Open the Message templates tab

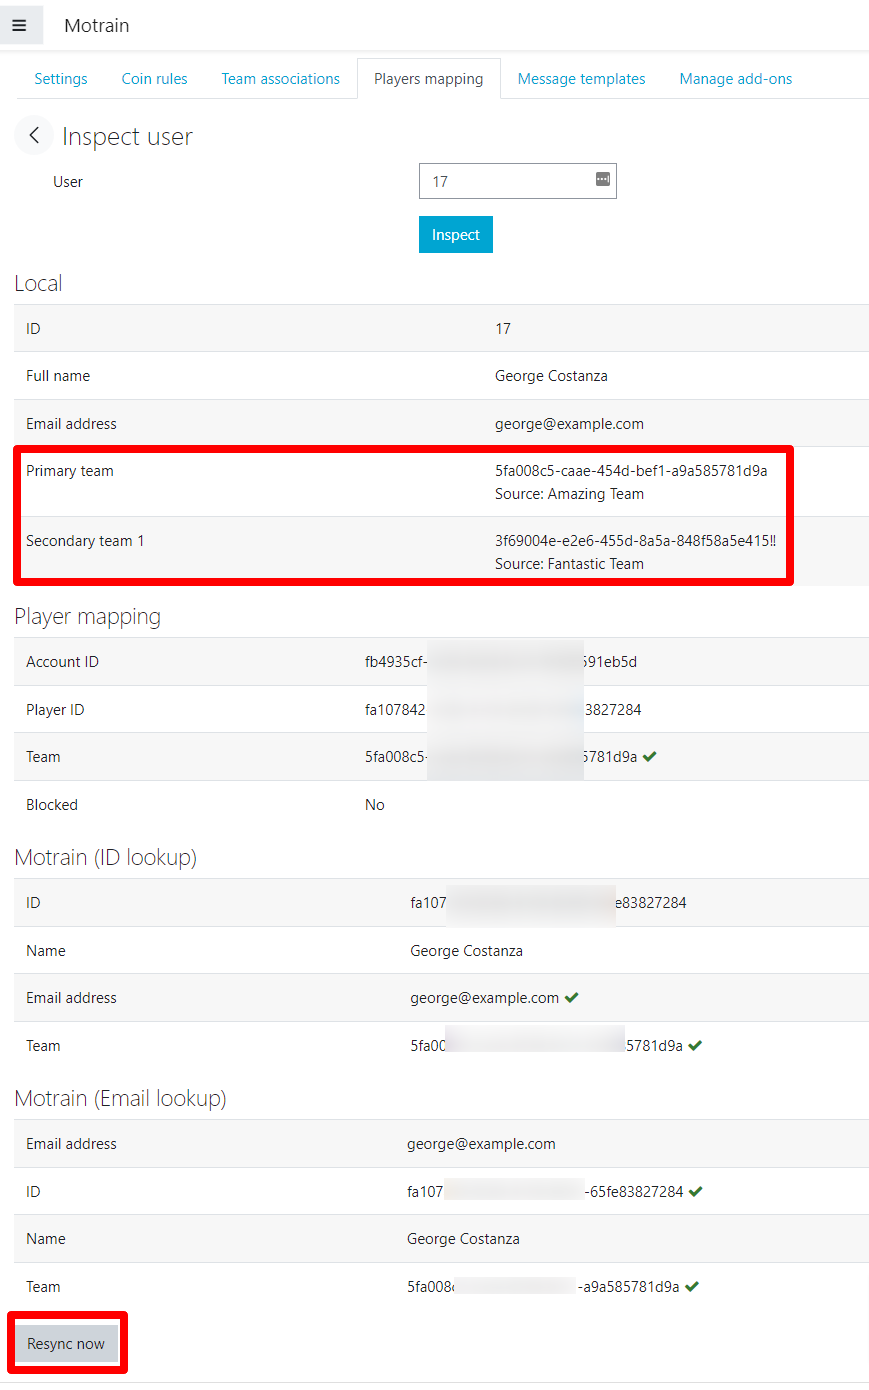point(582,79)
